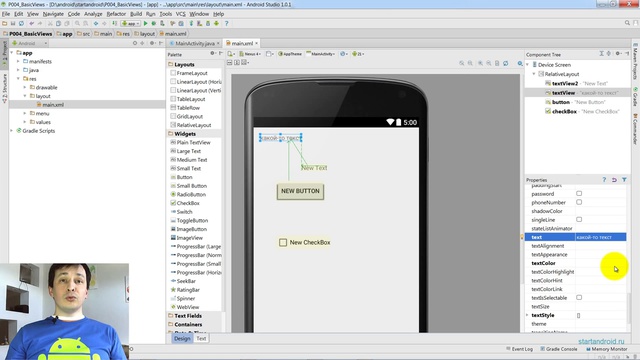Click the designer refresh icon
Image resolution: width=640 pixels, height=360 pixels.
pos(506,63)
